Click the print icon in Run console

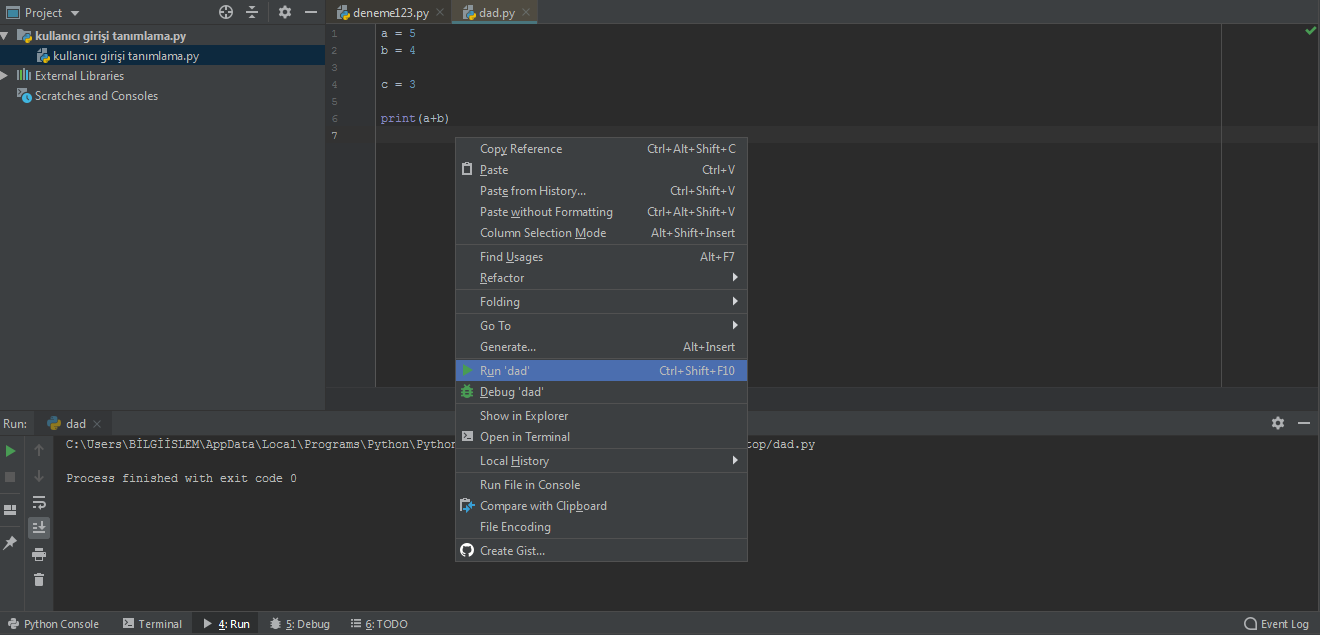[x=39, y=554]
